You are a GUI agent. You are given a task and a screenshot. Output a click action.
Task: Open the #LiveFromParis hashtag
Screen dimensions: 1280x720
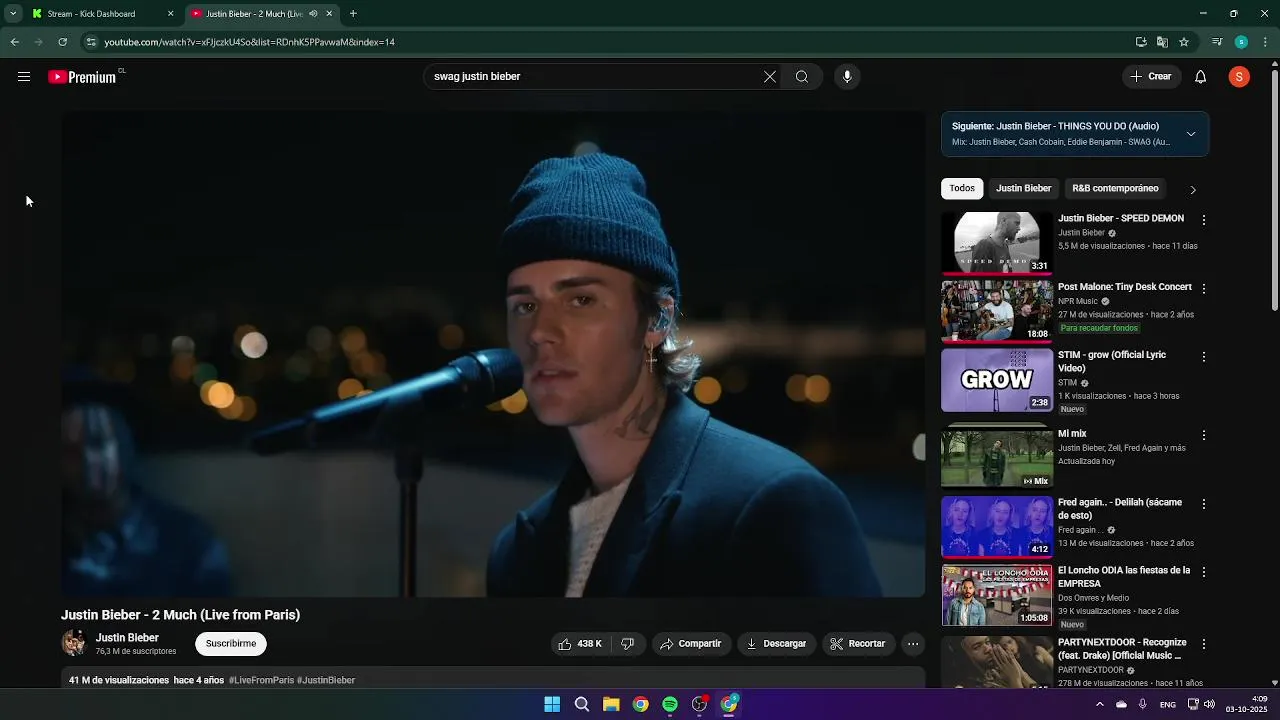click(261, 680)
